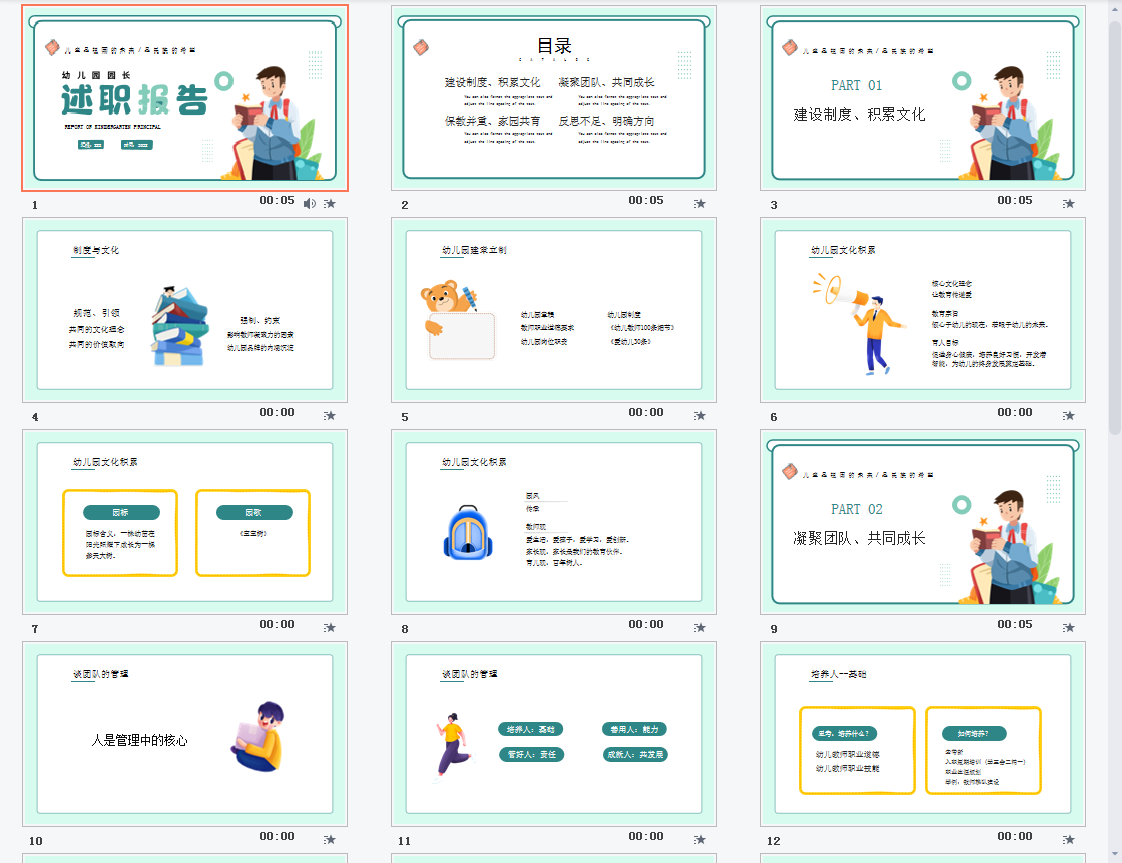Select slide 10 人是管理中的核心 thumbnail
Viewport: 1122px width, 863px height.
pyautogui.click(x=185, y=733)
